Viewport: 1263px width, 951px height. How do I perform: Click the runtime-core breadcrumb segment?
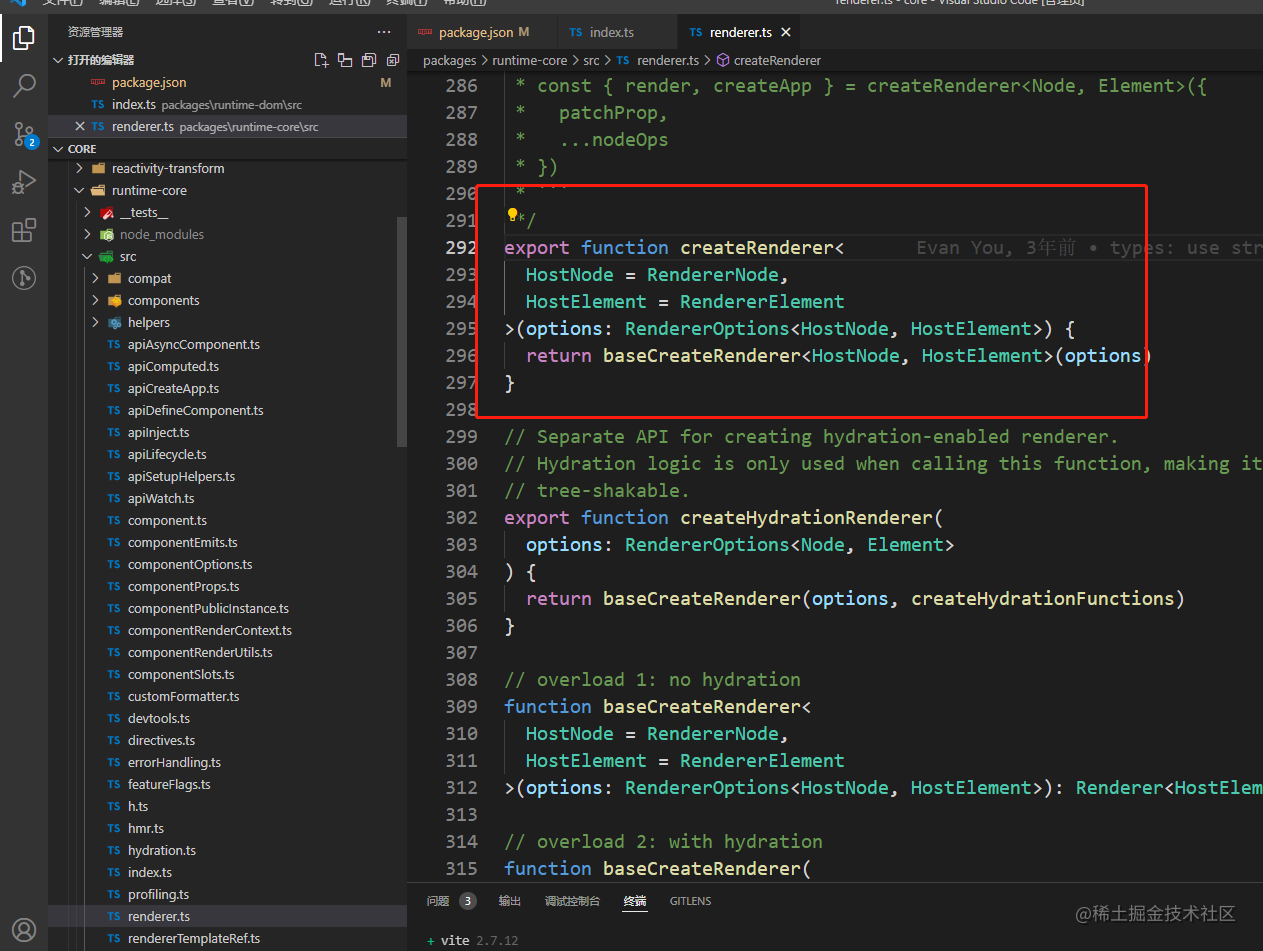(x=530, y=60)
